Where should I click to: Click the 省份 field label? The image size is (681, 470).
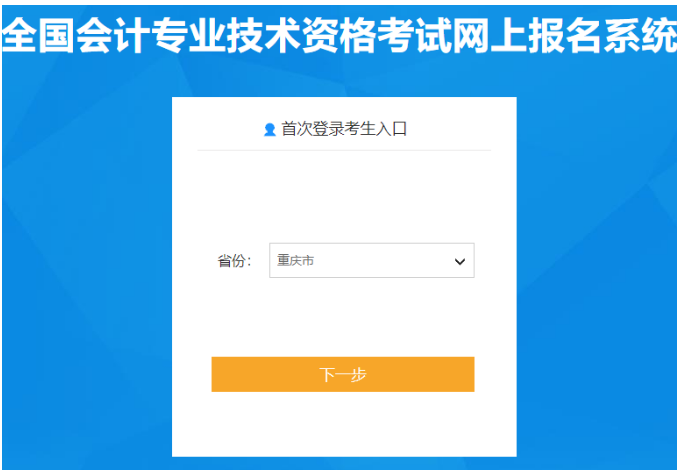234,261
